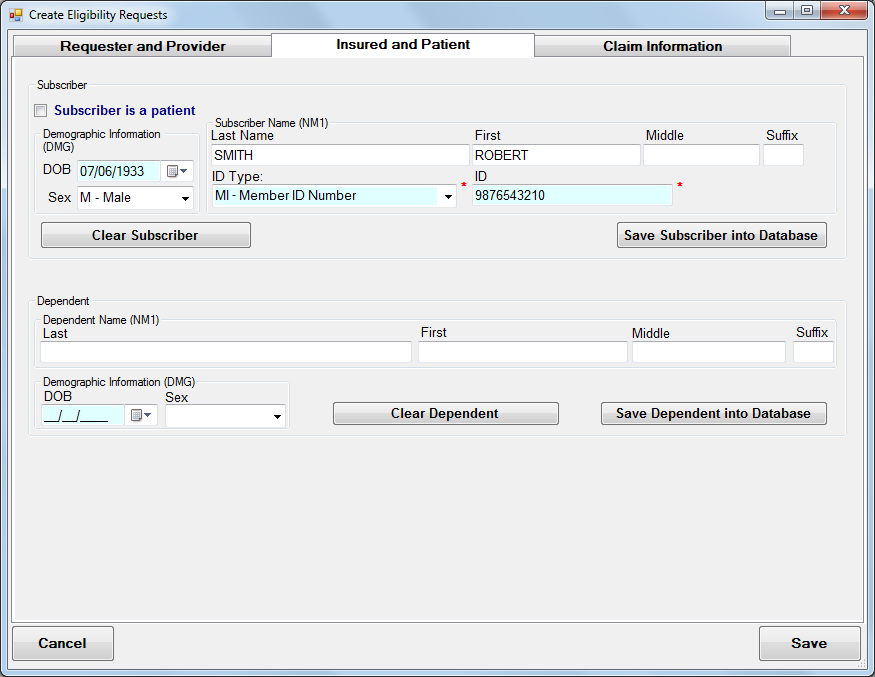The image size is (875, 677).
Task: Click the subscriber First name field showing ROBERT
Action: [555, 155]
